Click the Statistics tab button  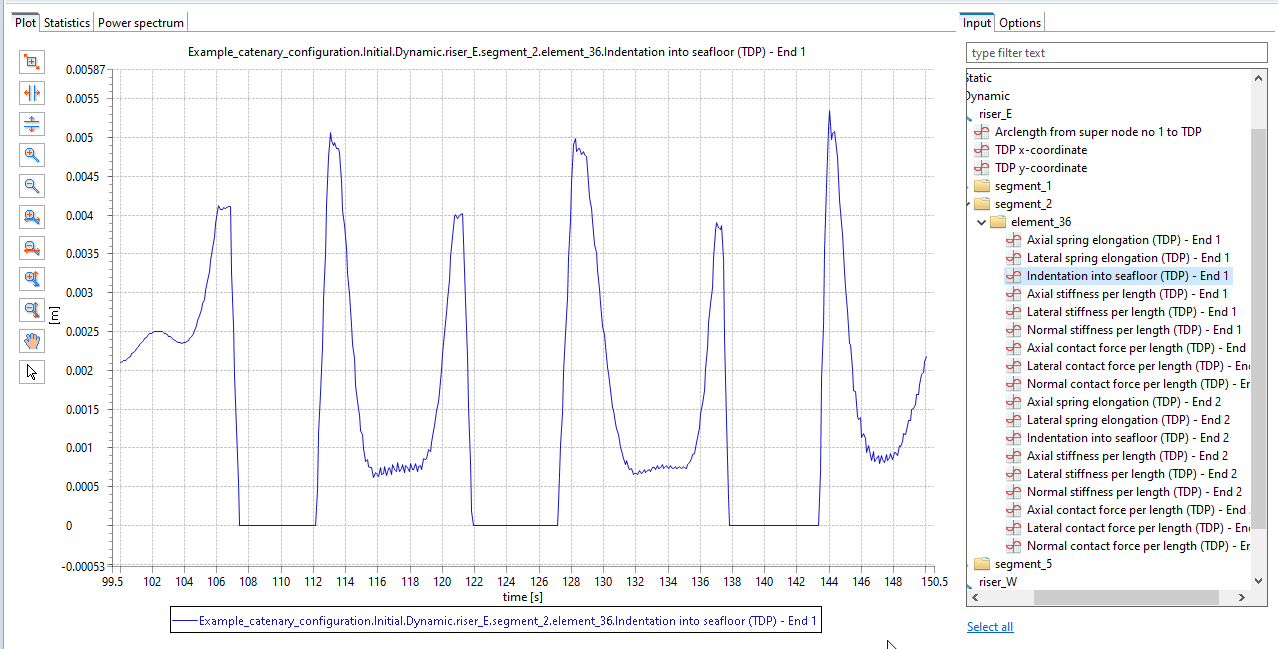[66, 21]
